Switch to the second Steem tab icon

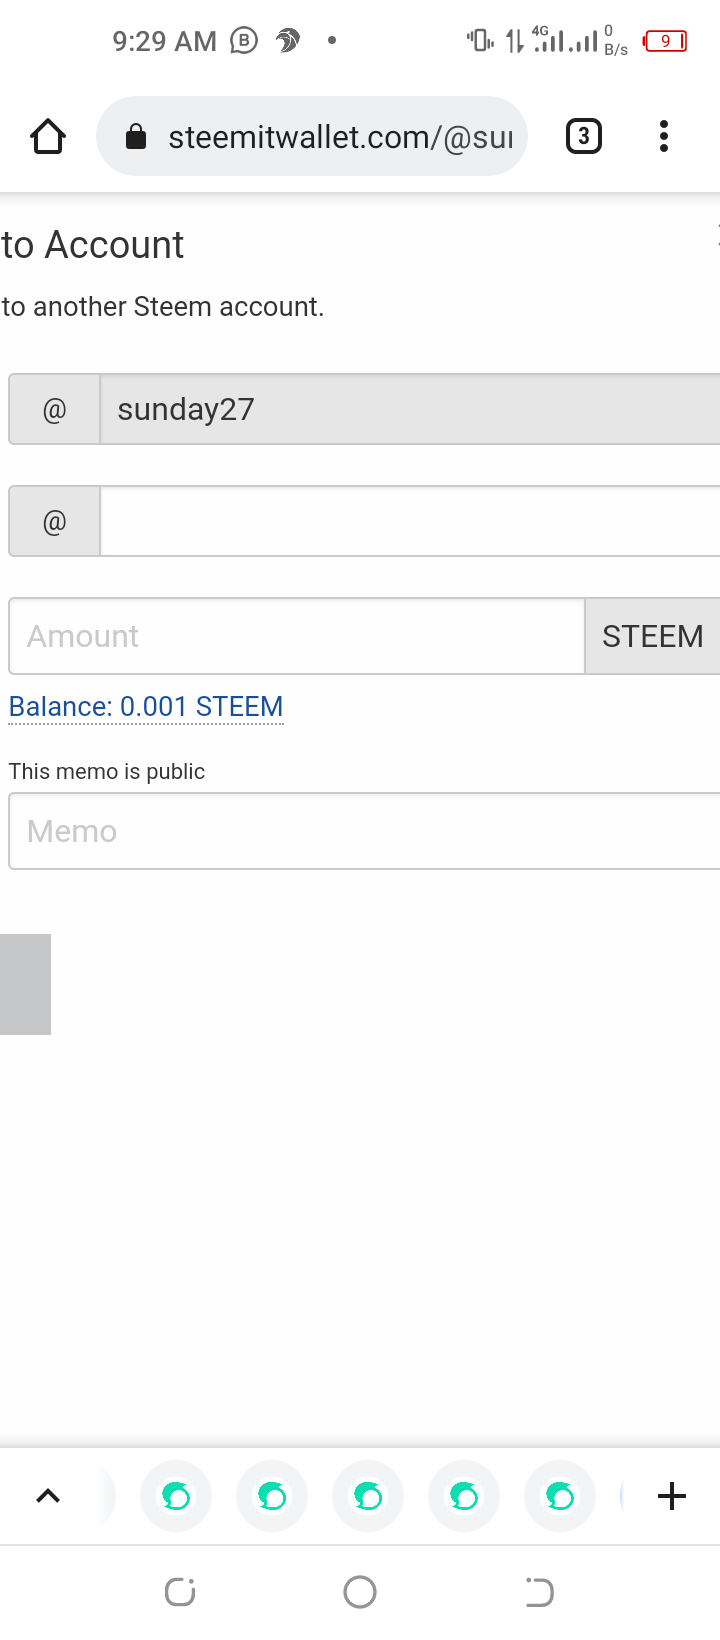[x=272, y=1496]
